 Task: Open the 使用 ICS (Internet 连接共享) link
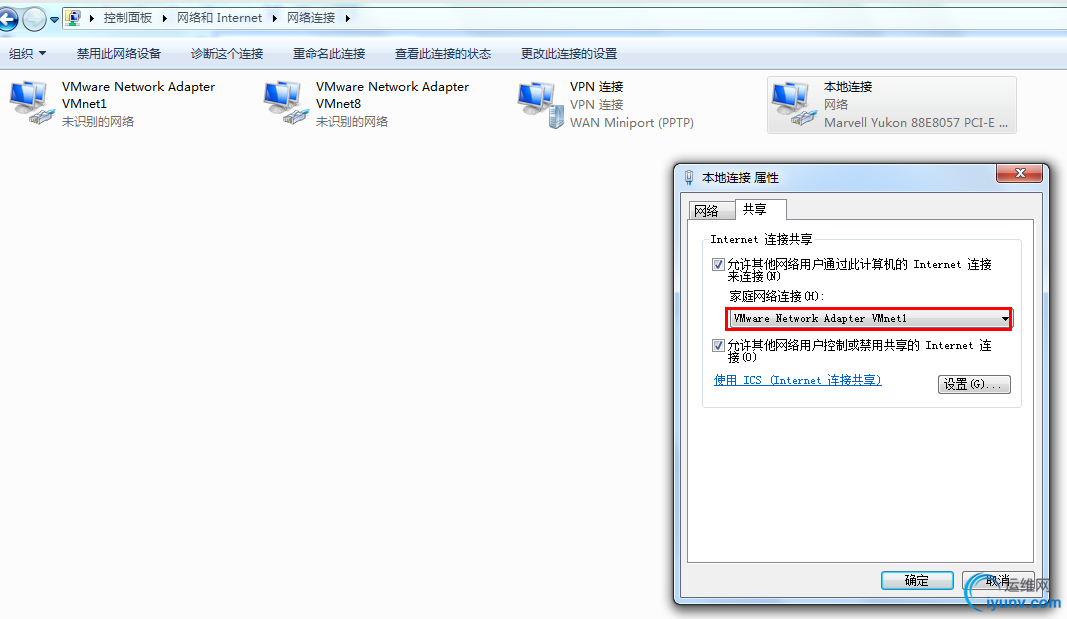(x=798, y=380)
